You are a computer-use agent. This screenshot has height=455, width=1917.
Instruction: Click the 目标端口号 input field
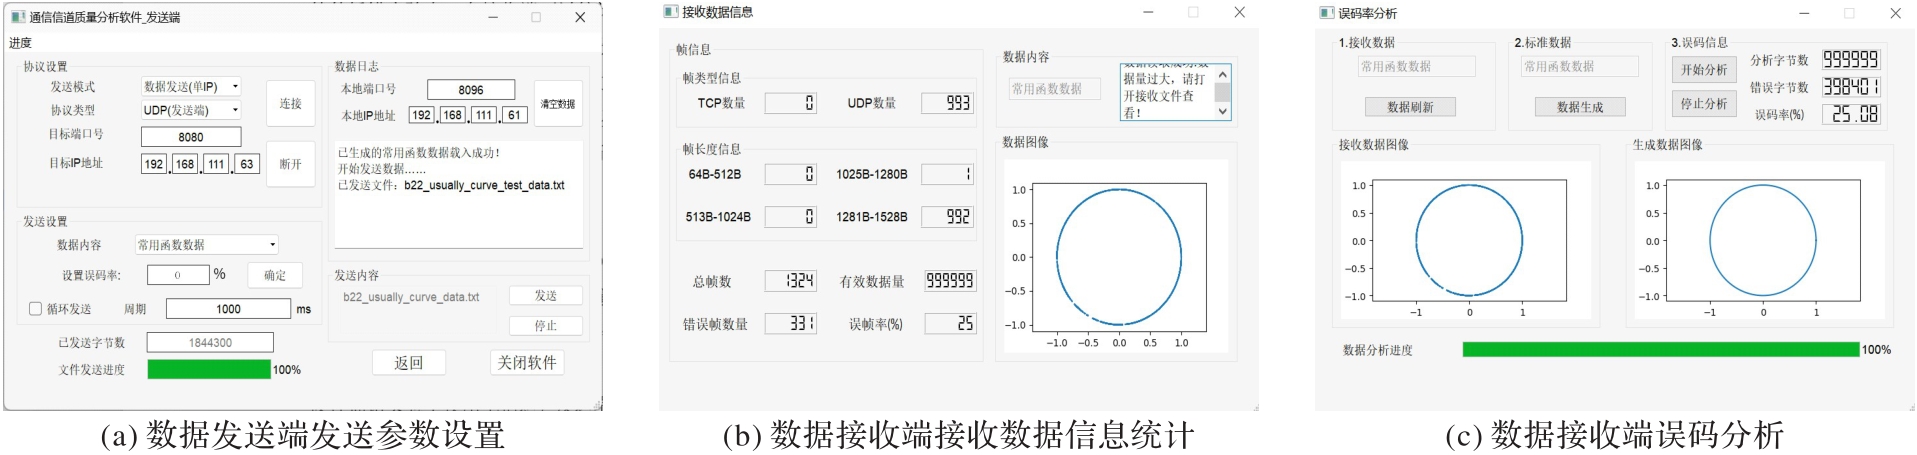(x=191, y=137)
